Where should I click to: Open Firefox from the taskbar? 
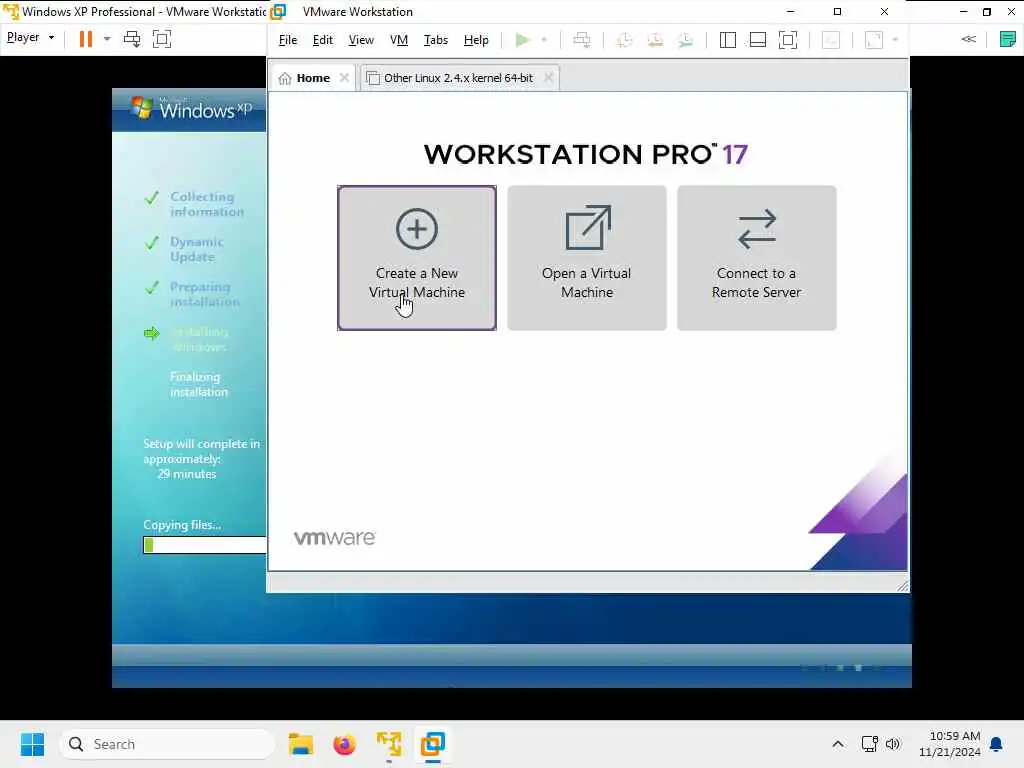tap(344, 744)
